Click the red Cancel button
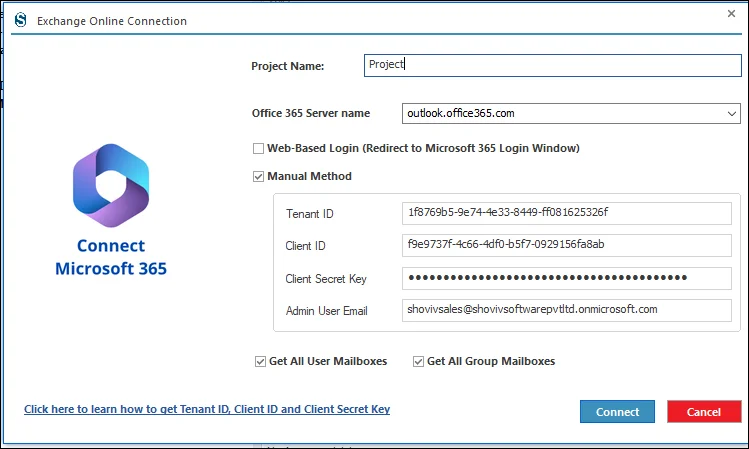Image resolution: width=749 pixels, height=449 pixels. [x=704, y=412]
